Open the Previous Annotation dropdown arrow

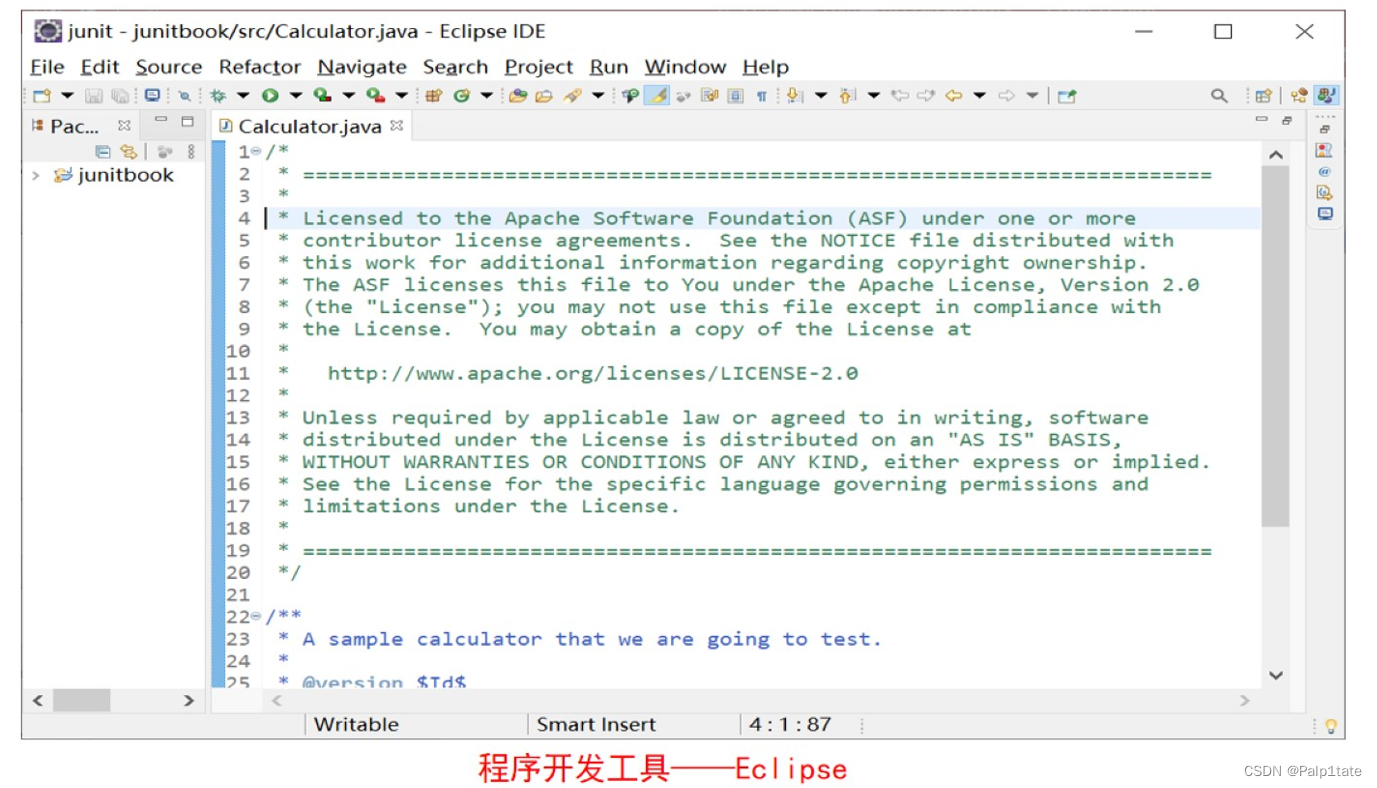tap(874, 96)
